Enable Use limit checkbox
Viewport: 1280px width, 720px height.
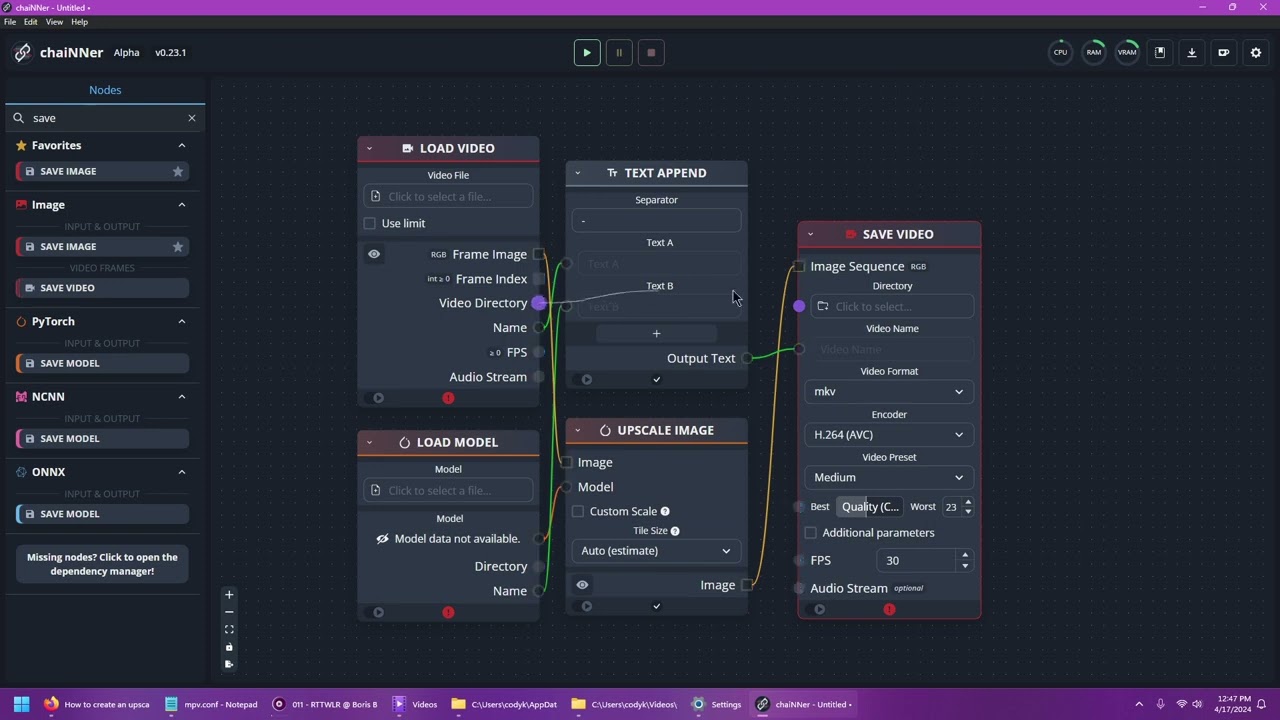[x=370, y=223]
